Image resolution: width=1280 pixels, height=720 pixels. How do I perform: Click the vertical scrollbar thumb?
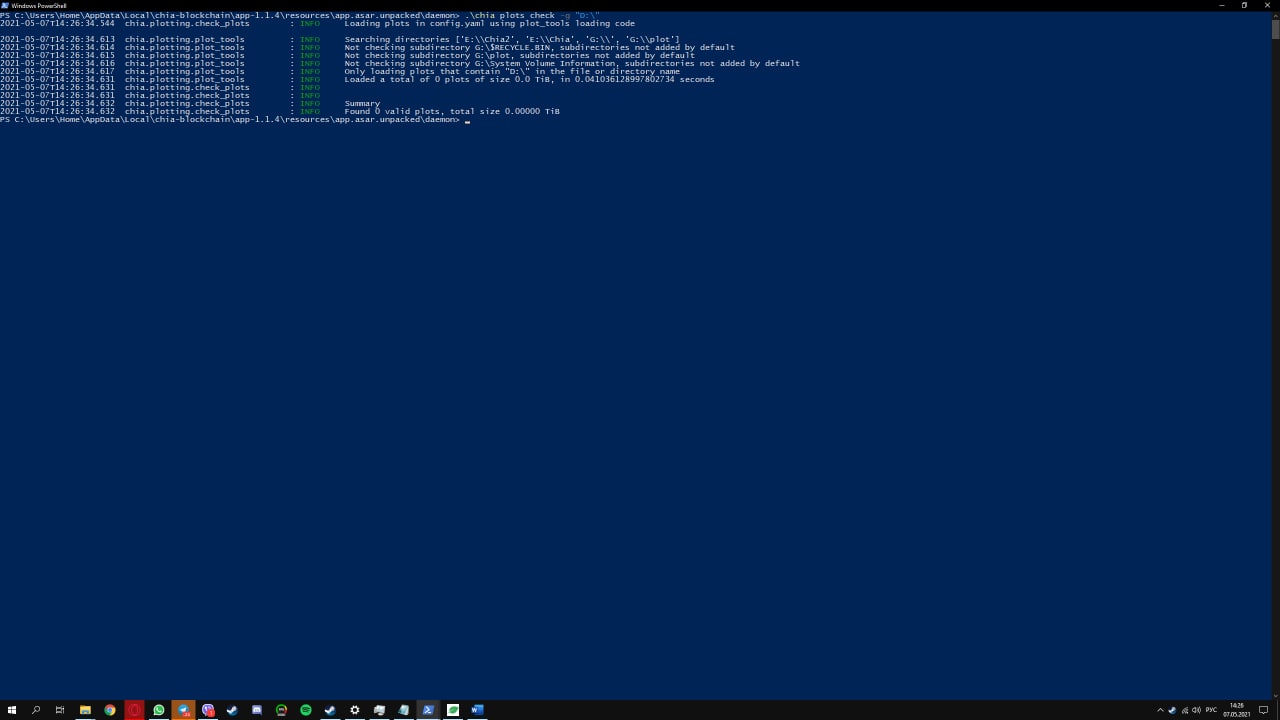1275,28
